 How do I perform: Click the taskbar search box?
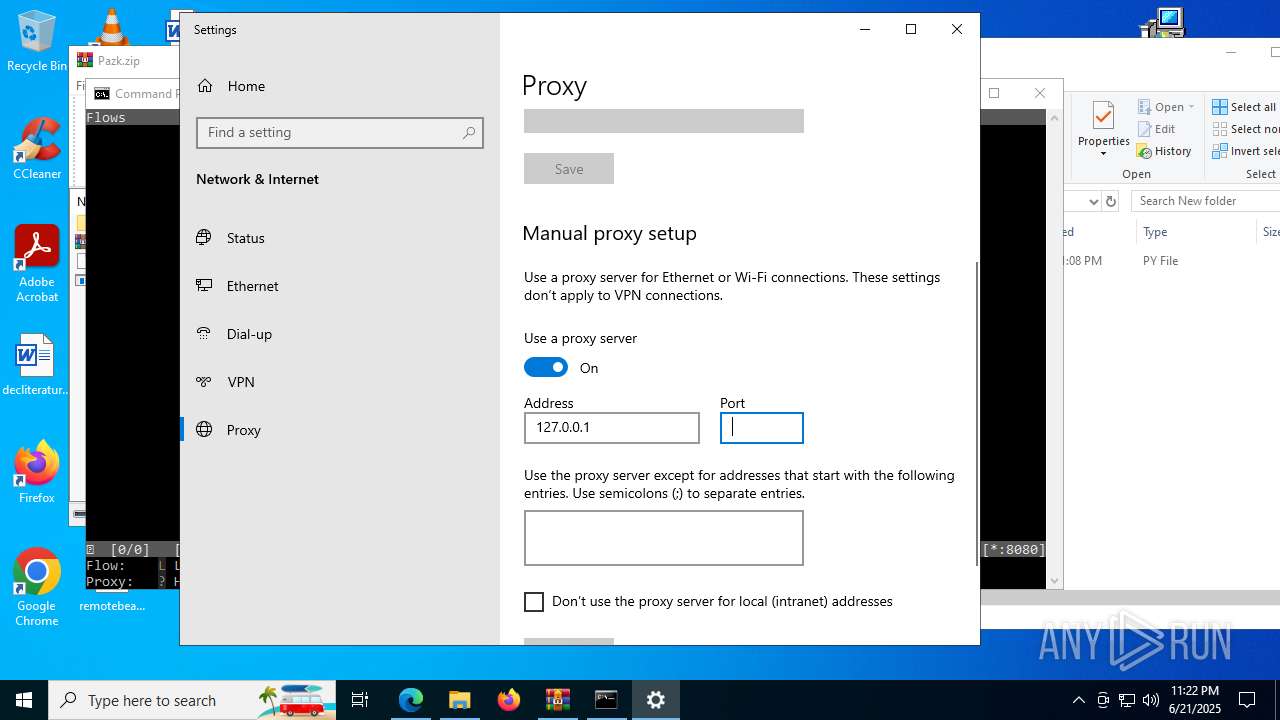click(x=192, y=700)
